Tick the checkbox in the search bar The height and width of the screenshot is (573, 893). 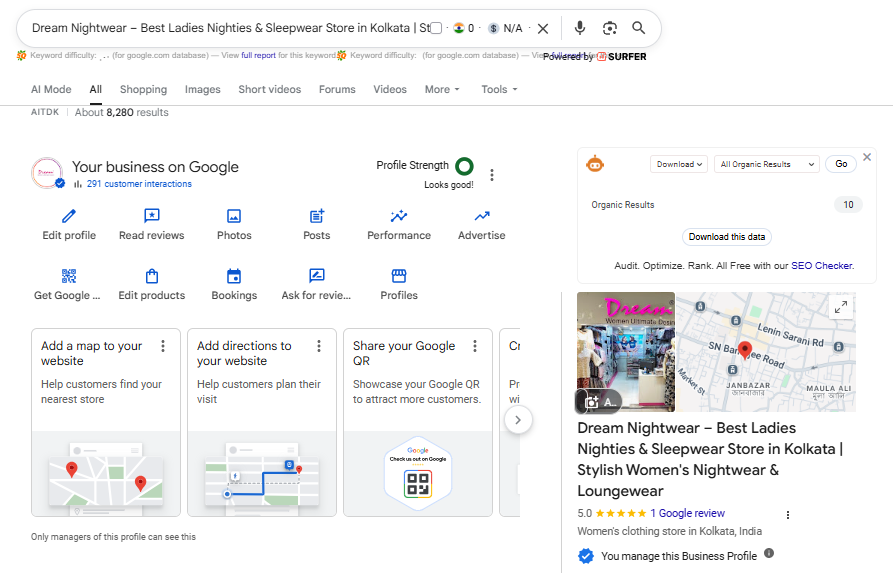(x=436, y=28)
